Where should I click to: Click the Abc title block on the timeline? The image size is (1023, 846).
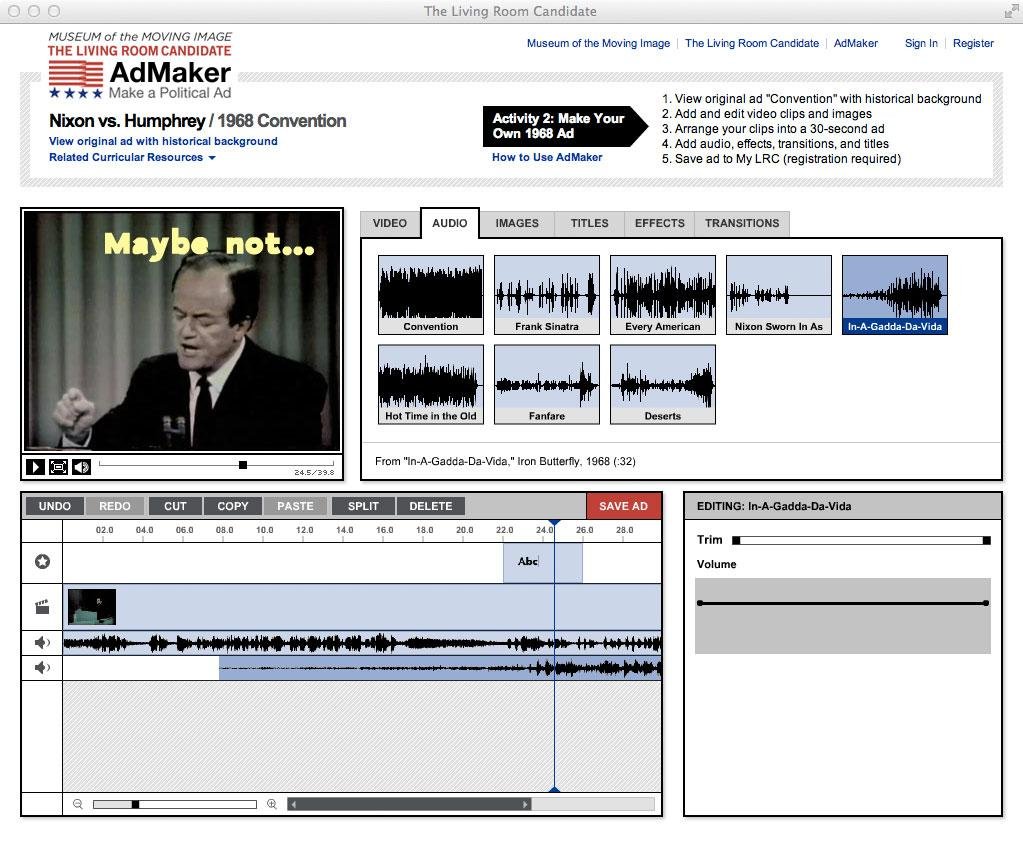[x=527, y=561]
